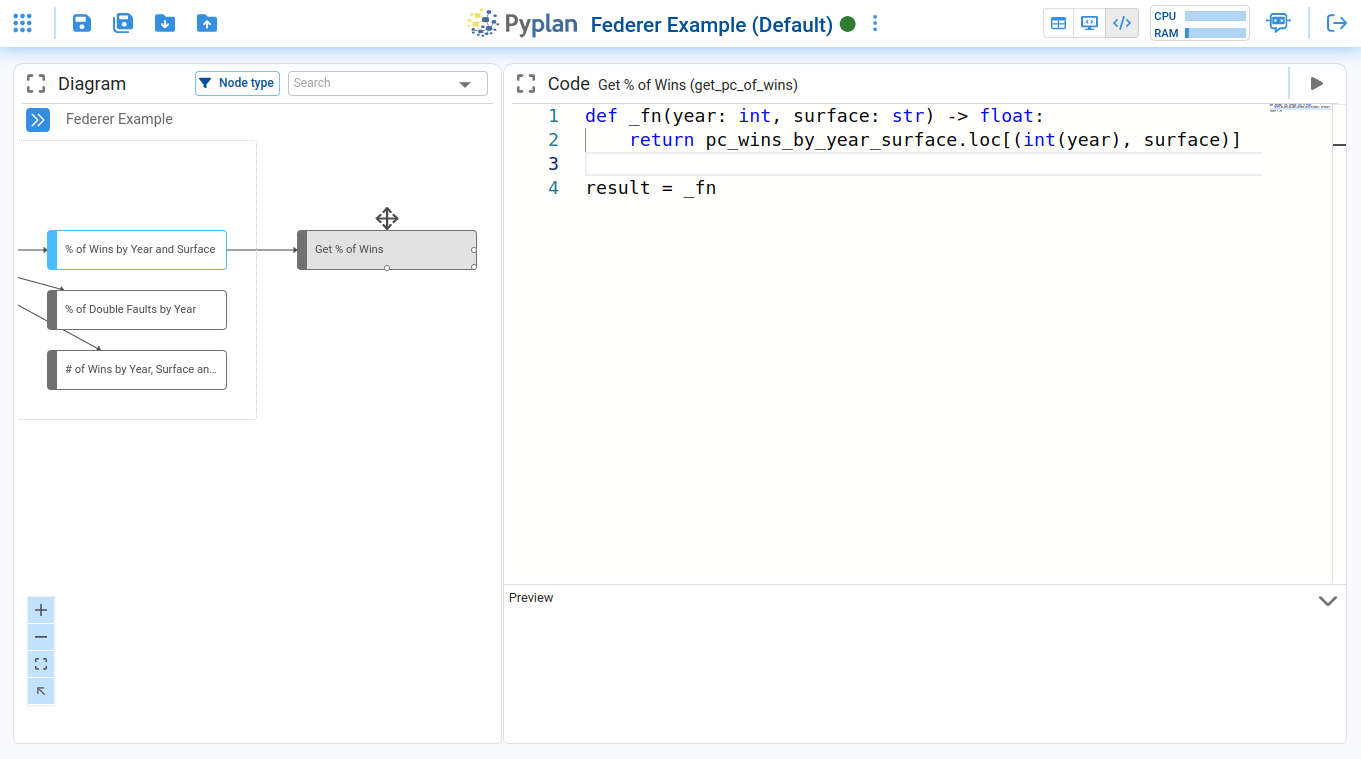
Task: Open the interface designer view
Action: point(1089,22)
